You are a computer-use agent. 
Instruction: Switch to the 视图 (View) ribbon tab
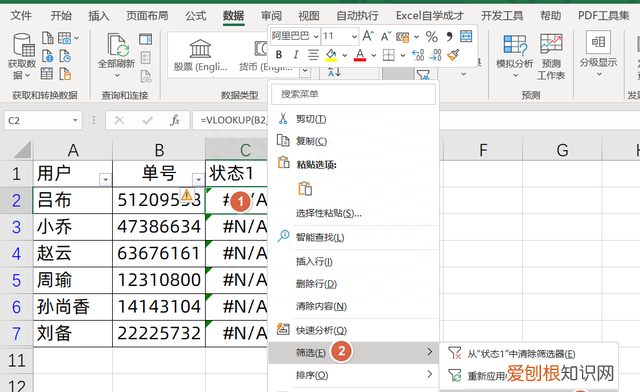pyautogui.click(x=309, y=16)
